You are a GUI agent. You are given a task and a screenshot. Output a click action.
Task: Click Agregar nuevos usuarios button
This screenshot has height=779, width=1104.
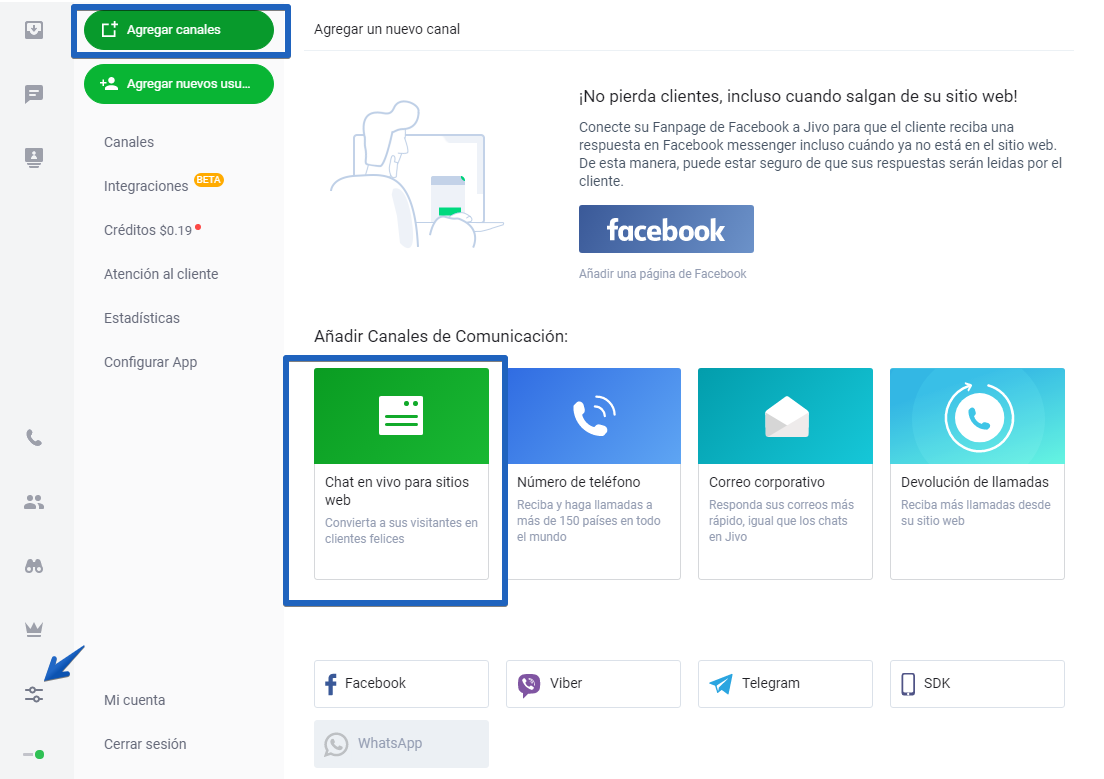click(x=179, y=84)
